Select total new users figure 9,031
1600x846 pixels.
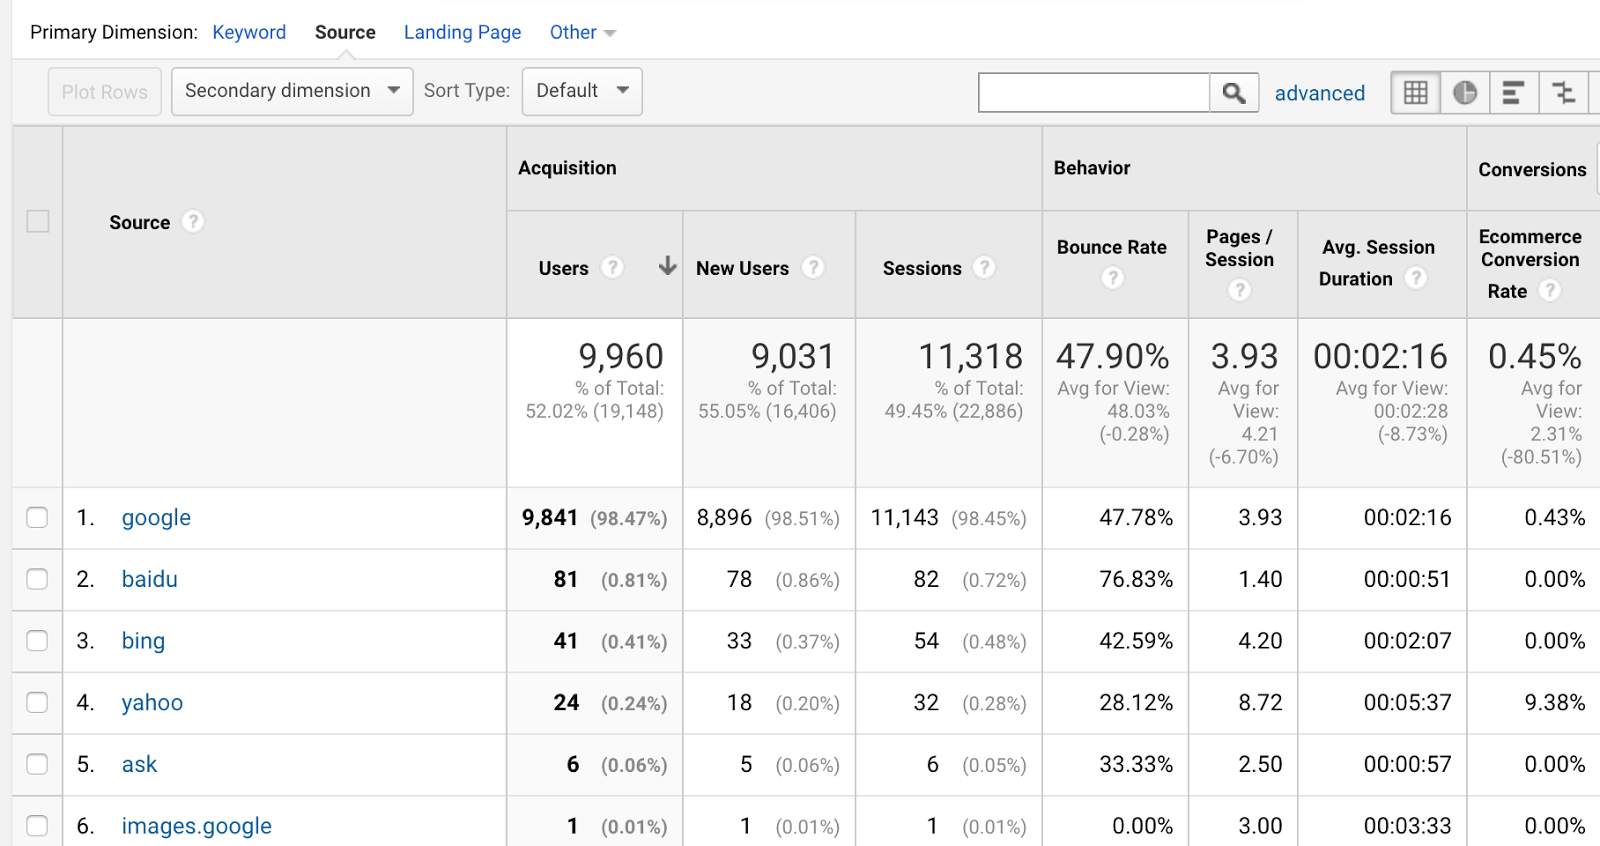click(793, 356)
